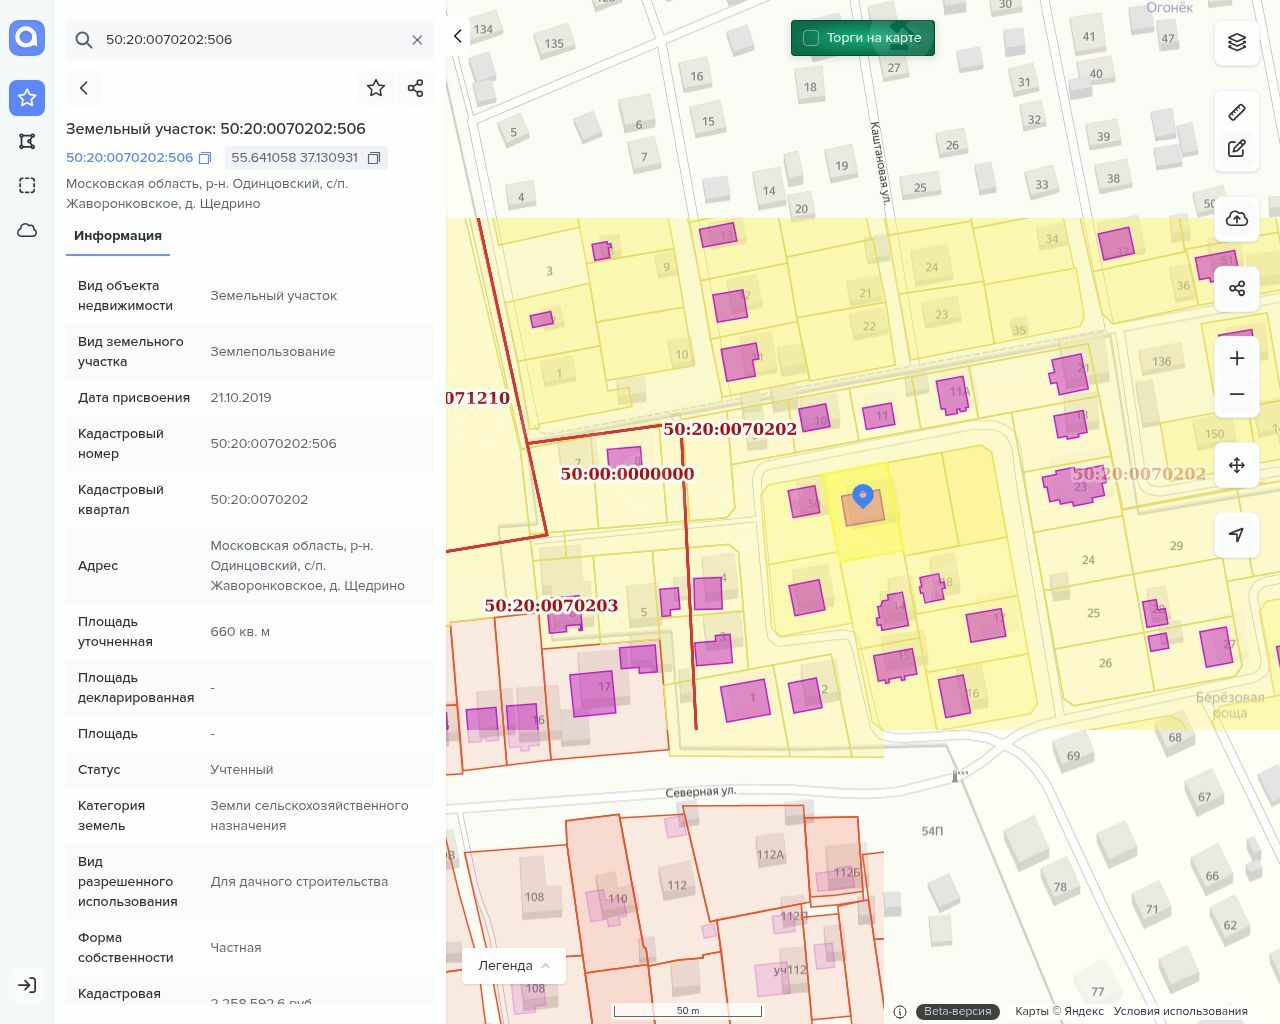Zoom in on the map
The image size is (1280, 1024).
point(1237,358)
